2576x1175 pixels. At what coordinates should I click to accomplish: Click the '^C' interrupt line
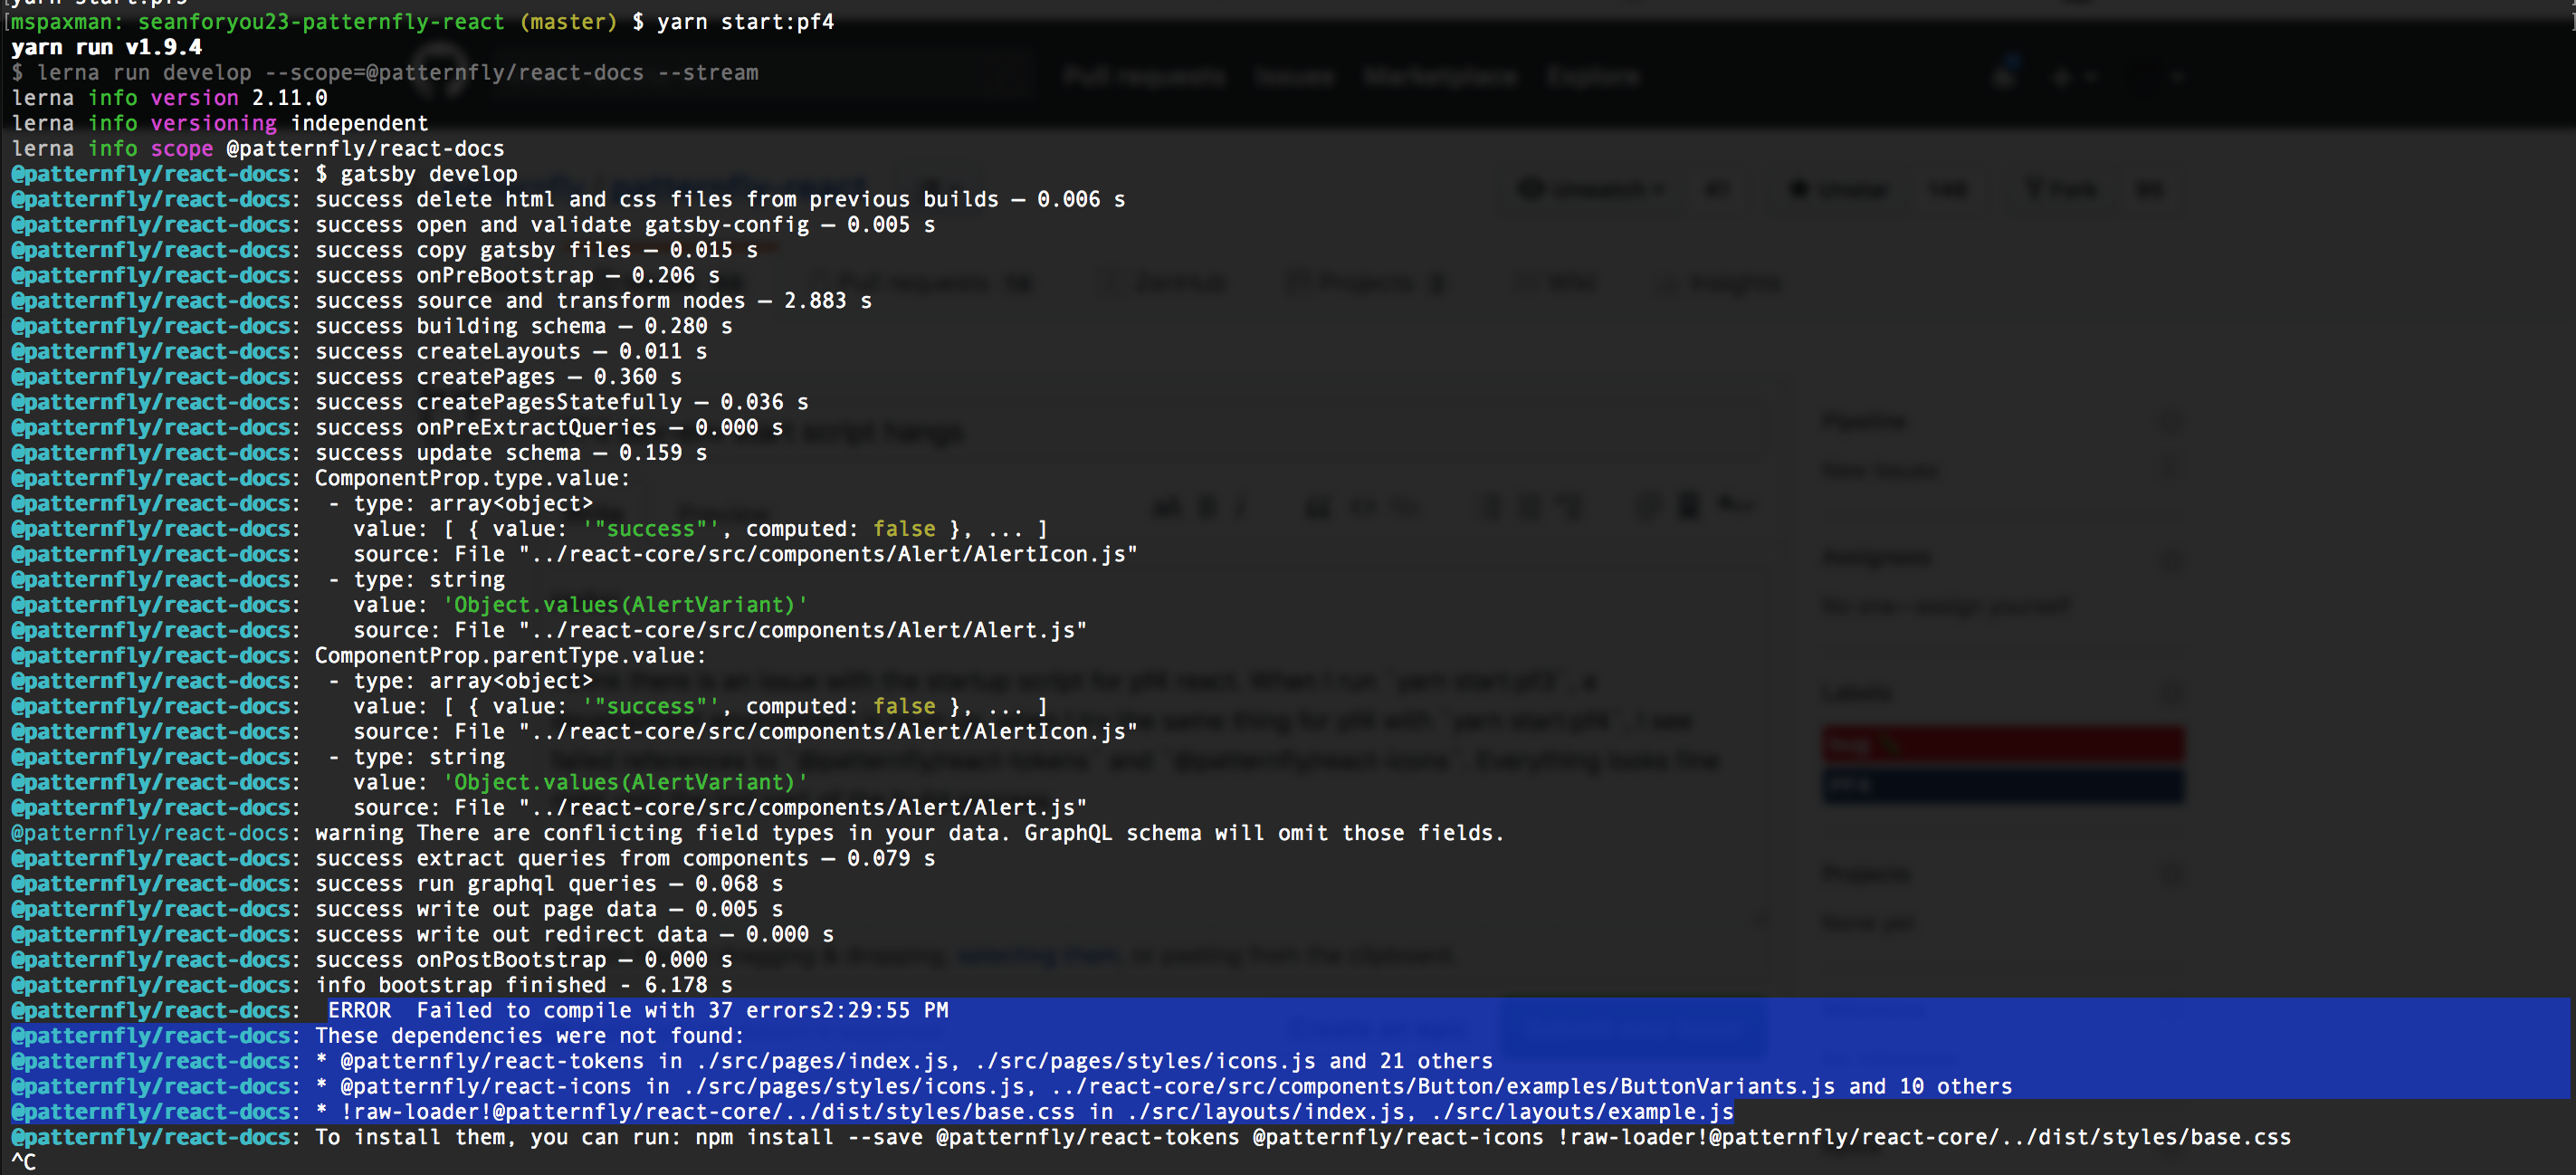24,1162
